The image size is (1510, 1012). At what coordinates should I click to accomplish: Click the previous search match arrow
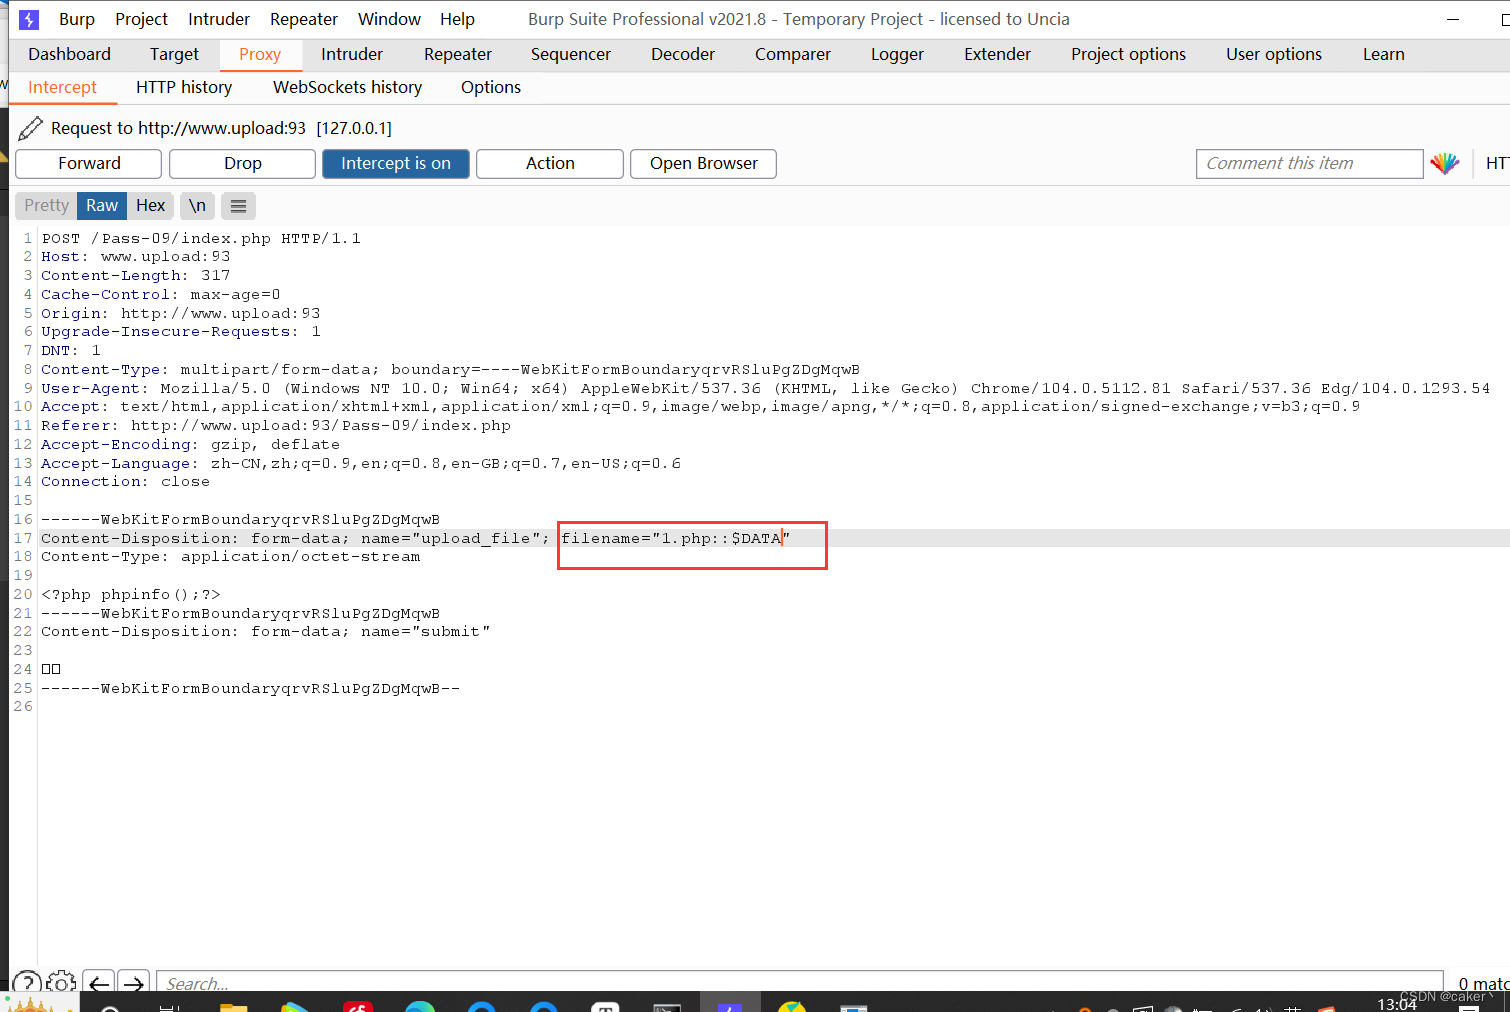click(97, 984)
